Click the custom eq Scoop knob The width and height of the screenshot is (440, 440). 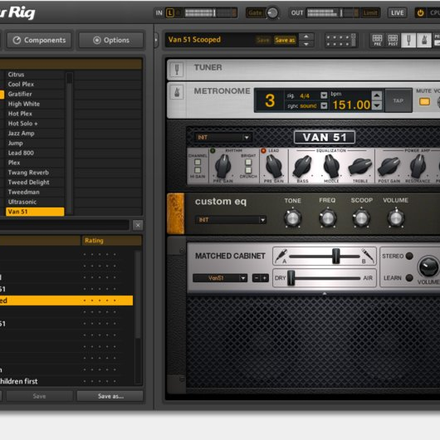coord(361,218)
